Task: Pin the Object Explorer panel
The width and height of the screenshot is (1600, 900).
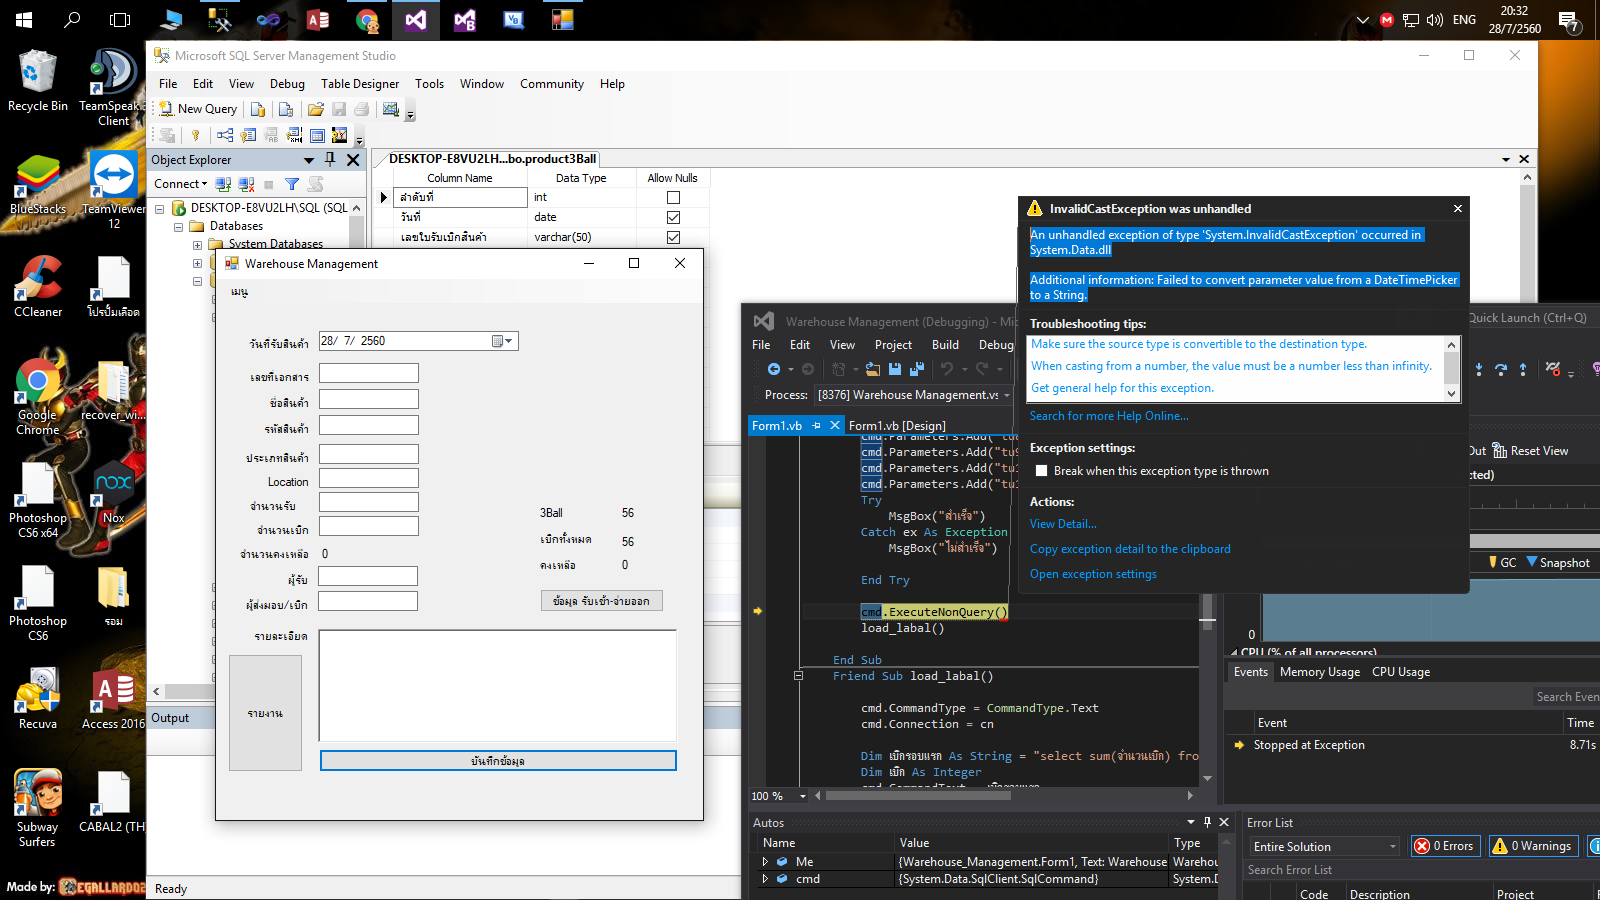Action: [x=330, y=160]
